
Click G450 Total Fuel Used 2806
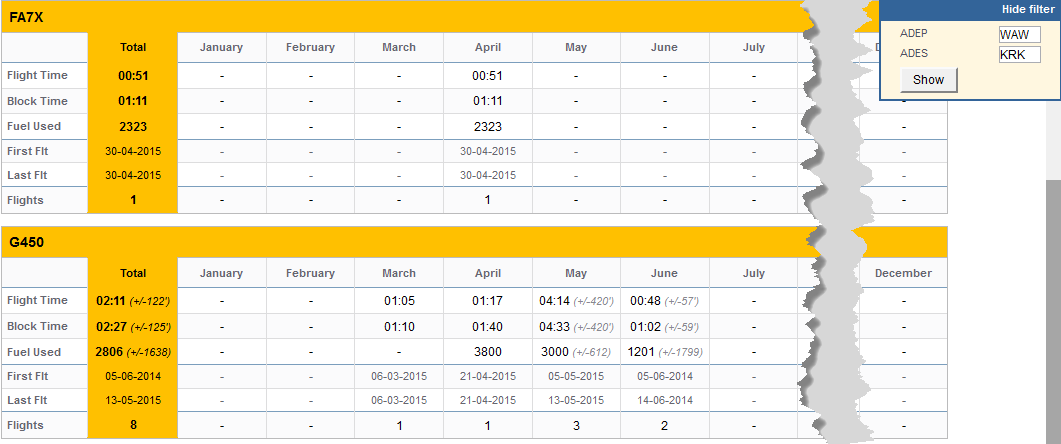(133, 352)
